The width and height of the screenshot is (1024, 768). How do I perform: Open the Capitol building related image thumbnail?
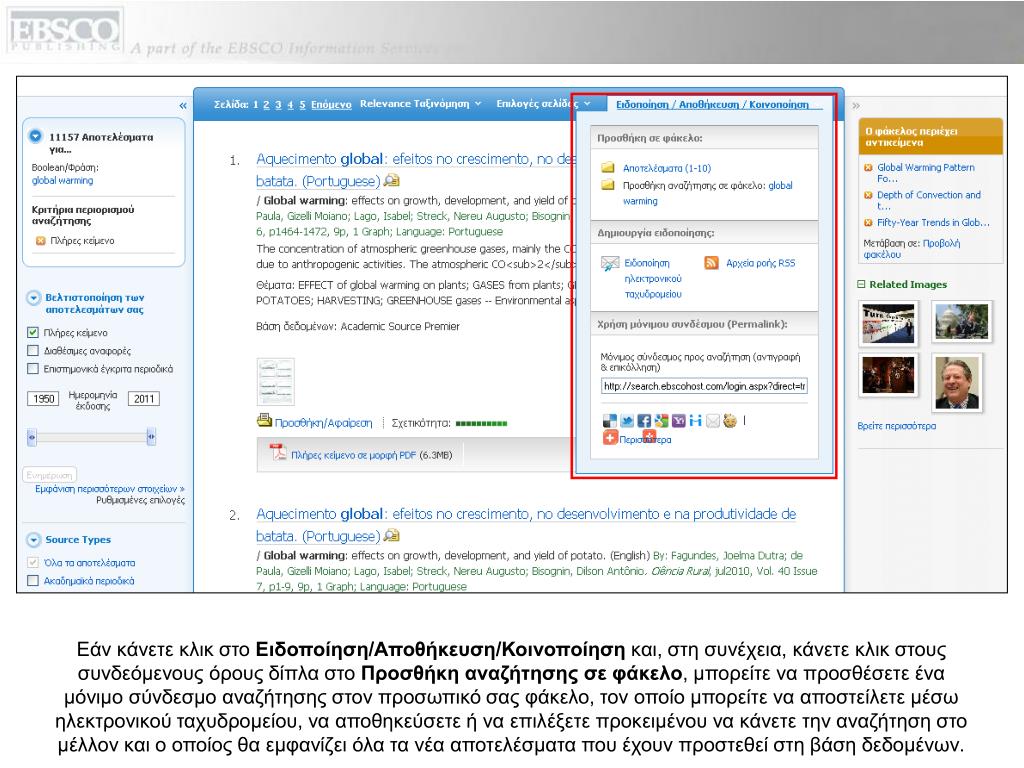pyautogui.click(x=961, y=321)
